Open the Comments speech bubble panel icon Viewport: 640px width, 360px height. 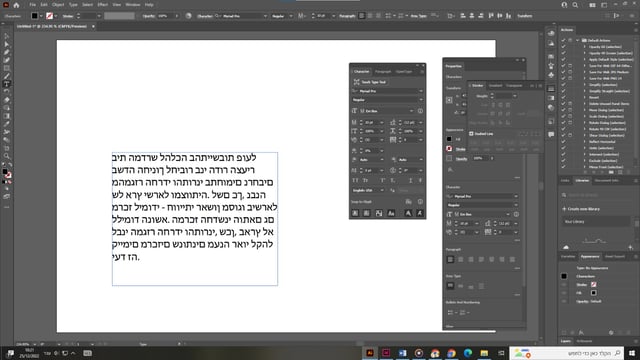coord(551,134)
